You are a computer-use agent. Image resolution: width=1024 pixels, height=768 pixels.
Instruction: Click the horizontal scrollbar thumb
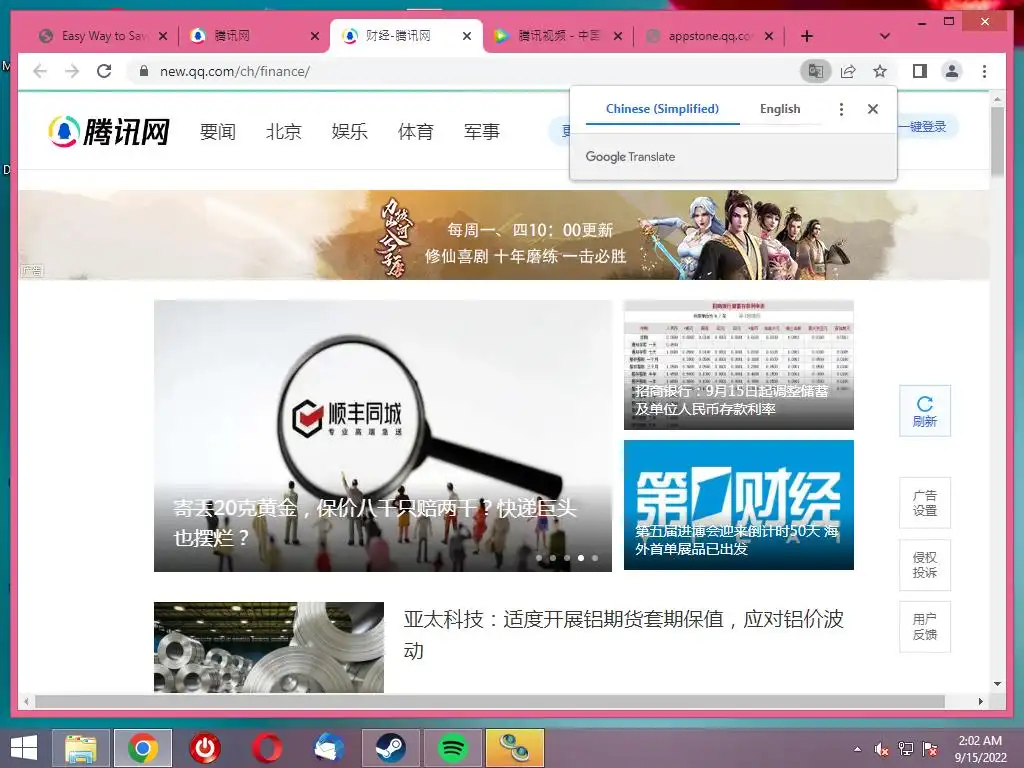[x=489, y=701]
